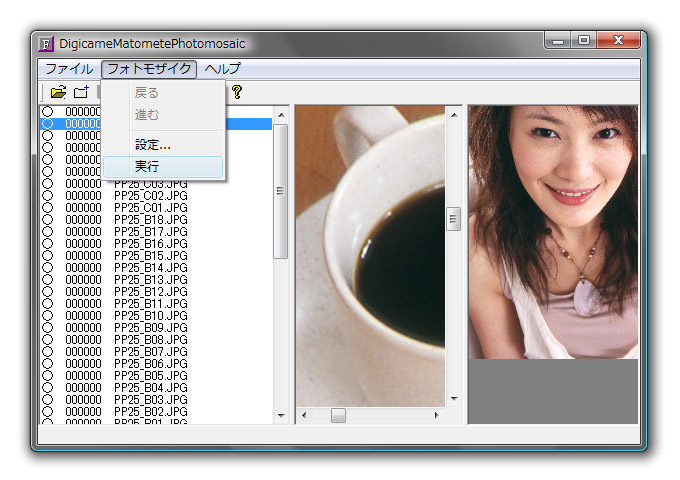680x480 pixels.
Task: Click the coffee image horizontal scrollbar thumb
Action: 338,415
